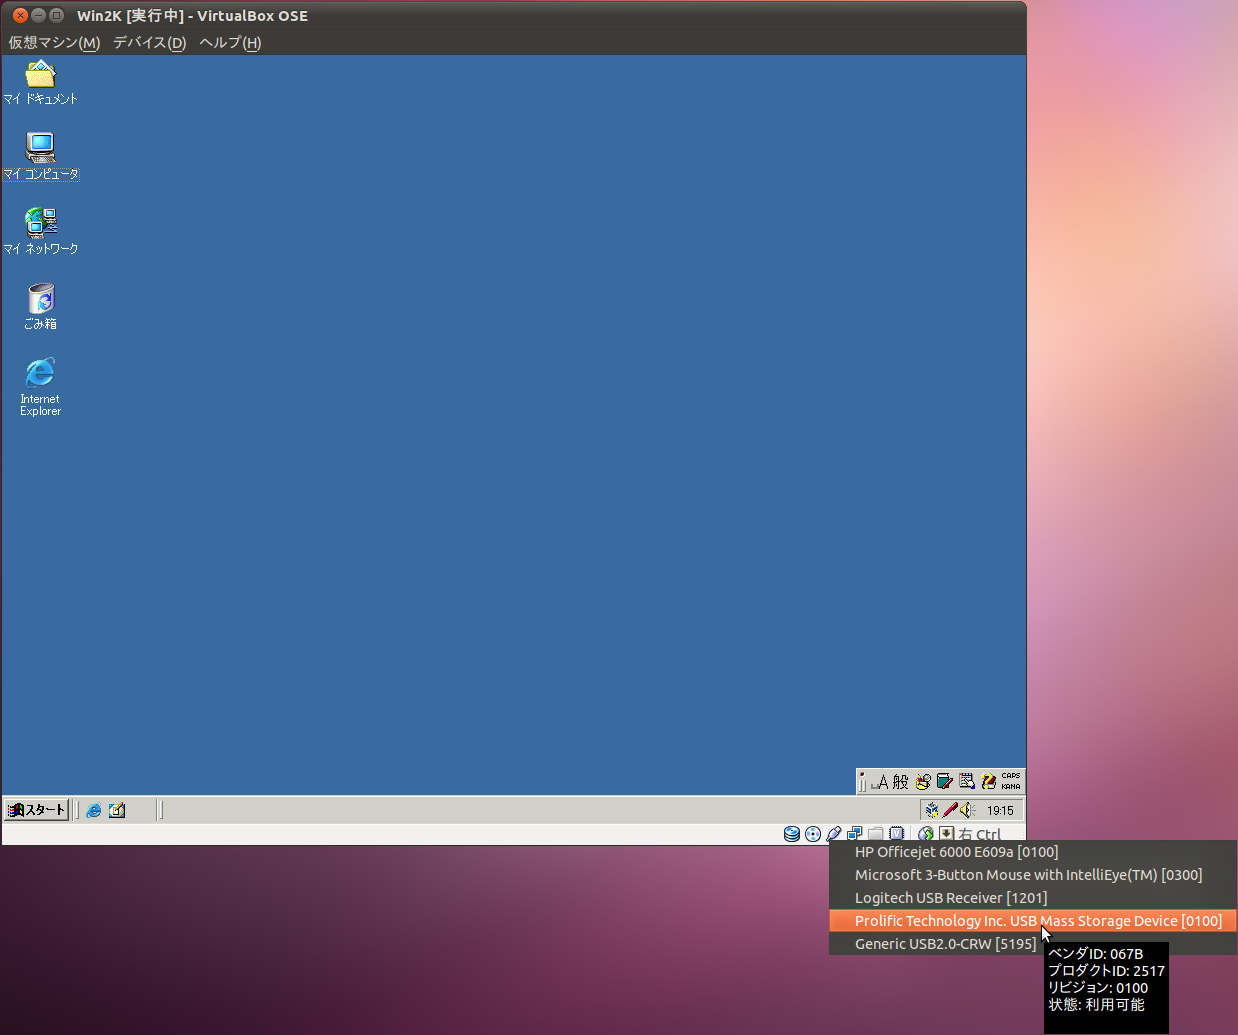
Task: Select Prolific USB Mass Storage Device entry
Action: (x=1037, y=921)
